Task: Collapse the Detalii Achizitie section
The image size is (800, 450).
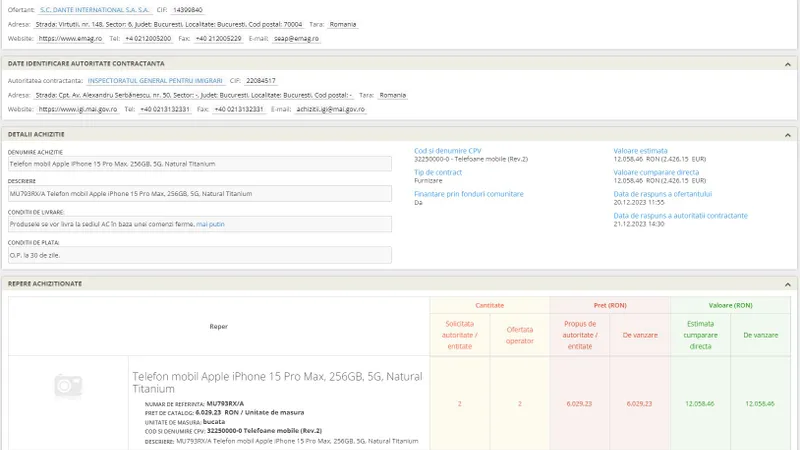Action: [787, 135]
